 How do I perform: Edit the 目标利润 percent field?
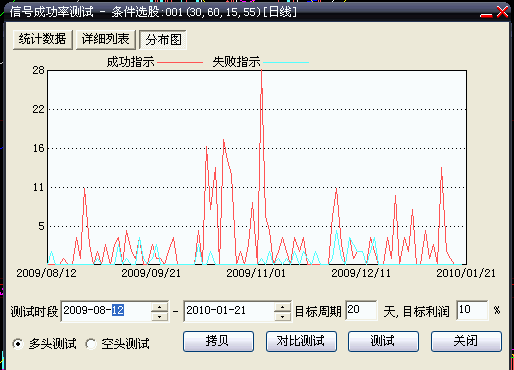[472, 310]
